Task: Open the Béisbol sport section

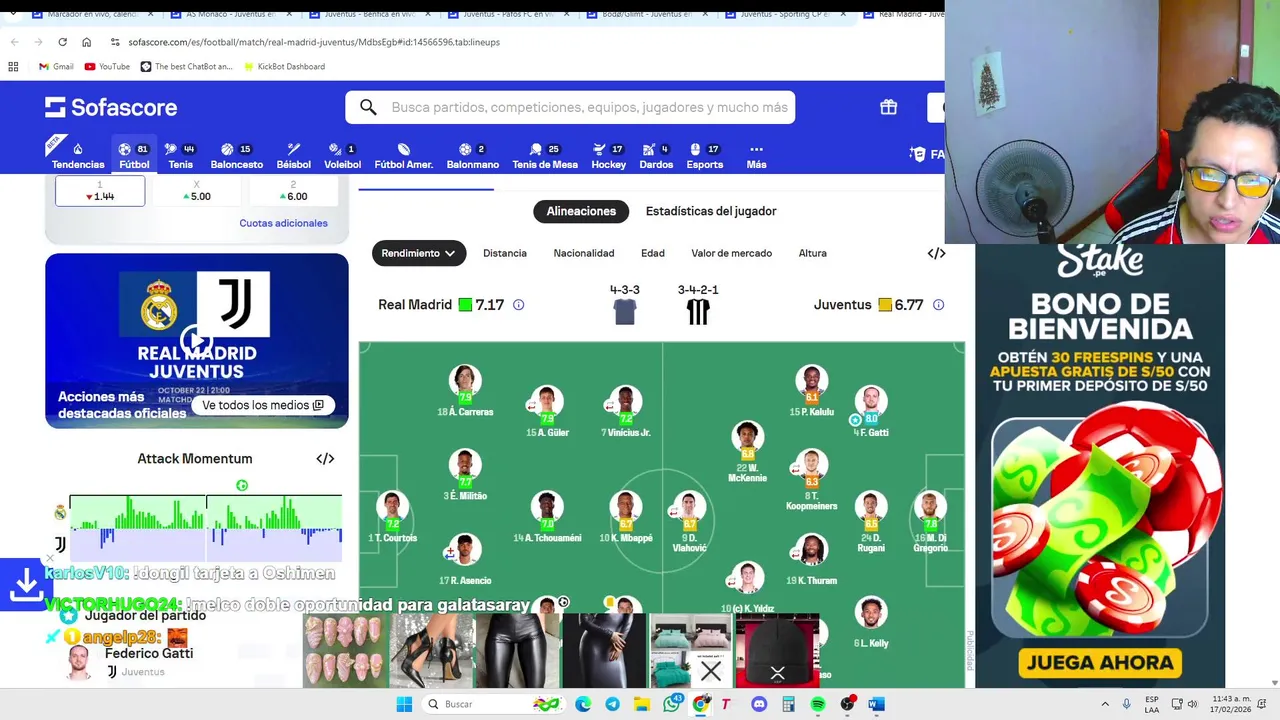Action: 293,155
